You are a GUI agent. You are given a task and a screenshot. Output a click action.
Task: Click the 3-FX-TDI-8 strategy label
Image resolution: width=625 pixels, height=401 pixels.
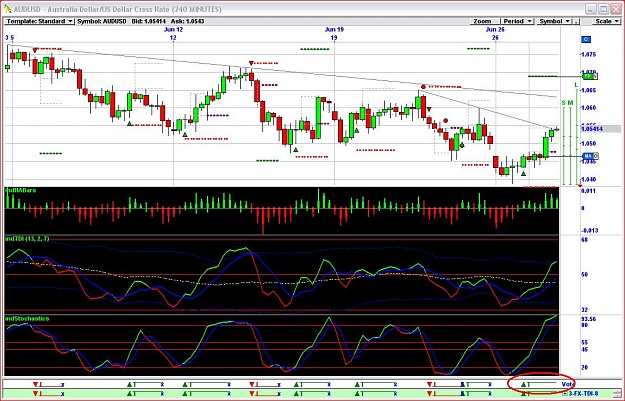[584, 394]
